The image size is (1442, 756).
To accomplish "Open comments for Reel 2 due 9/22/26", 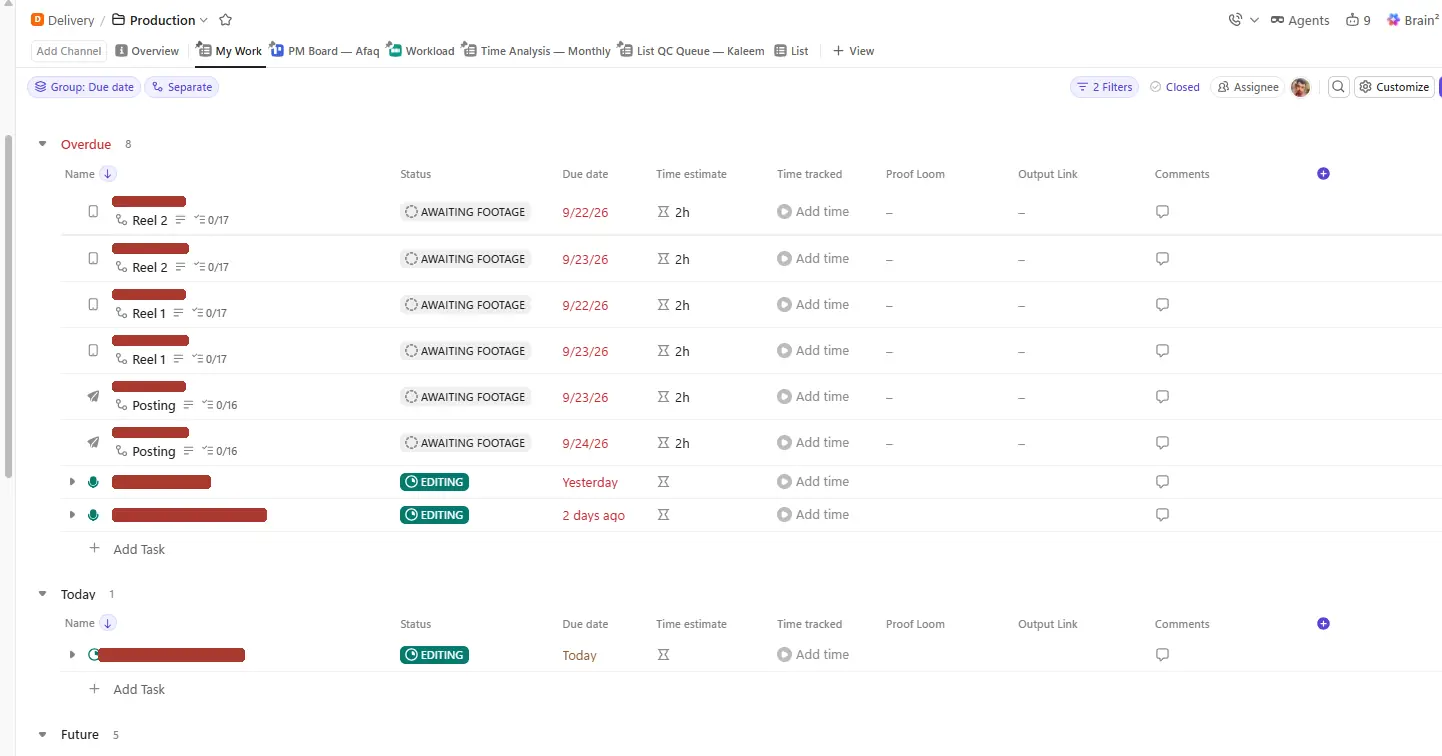I will (x=1162, y=212).
